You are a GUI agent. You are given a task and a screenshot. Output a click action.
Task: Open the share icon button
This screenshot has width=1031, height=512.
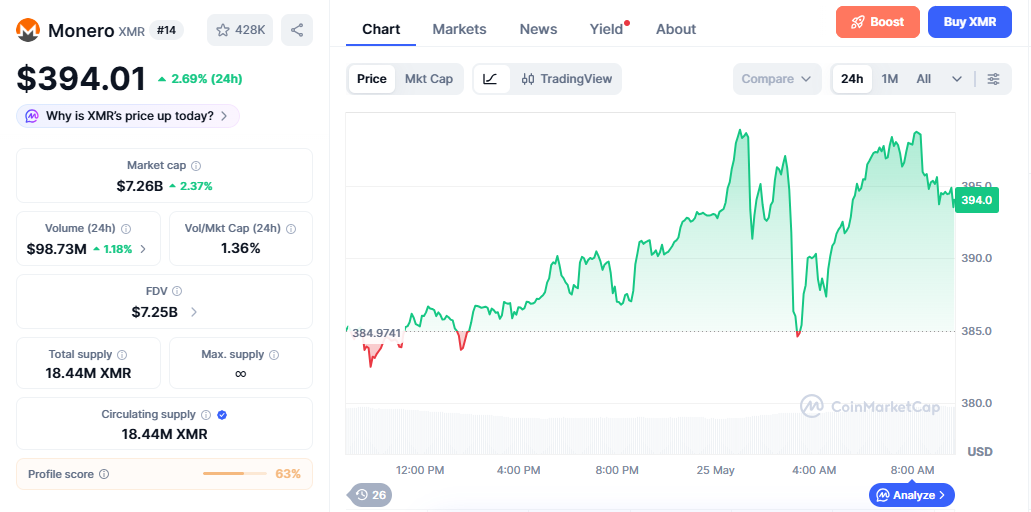click(297, 30)
